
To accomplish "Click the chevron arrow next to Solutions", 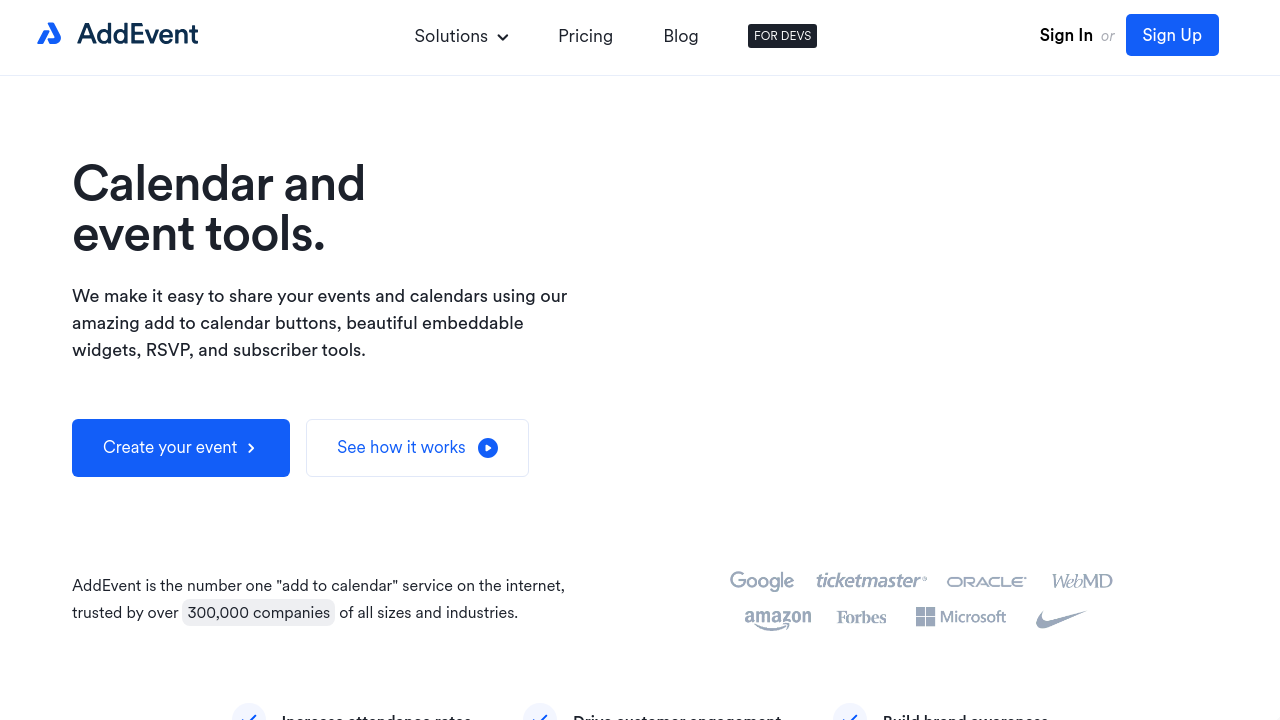I will (503, 37).
